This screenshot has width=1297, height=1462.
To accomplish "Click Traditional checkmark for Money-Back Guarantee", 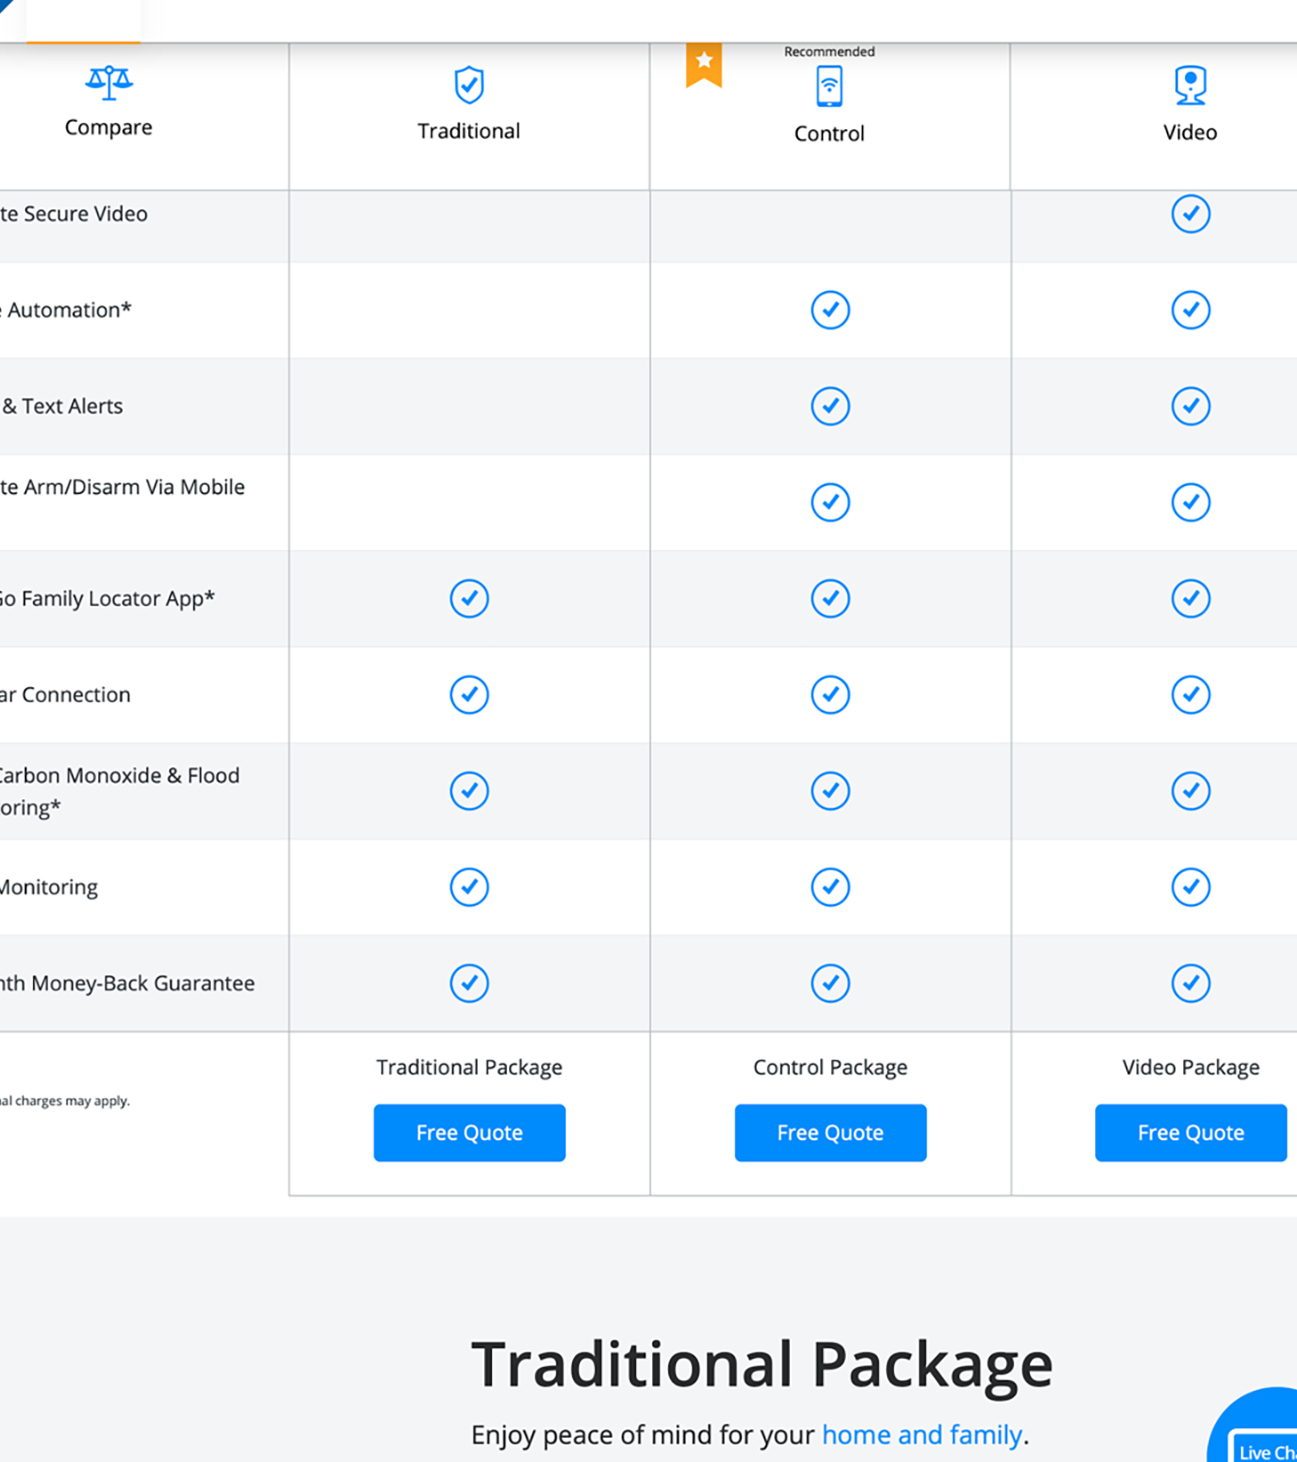I will (469, 983).
